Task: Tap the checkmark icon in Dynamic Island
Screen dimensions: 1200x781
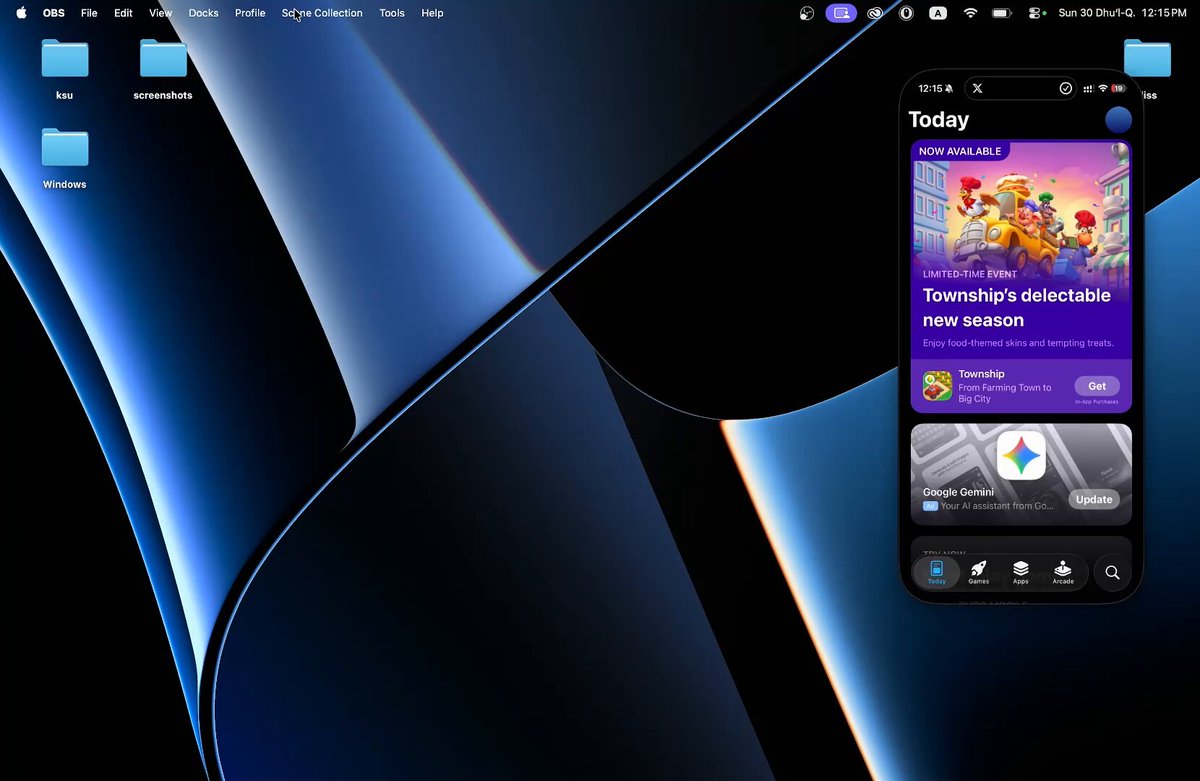Action: 1066,88
